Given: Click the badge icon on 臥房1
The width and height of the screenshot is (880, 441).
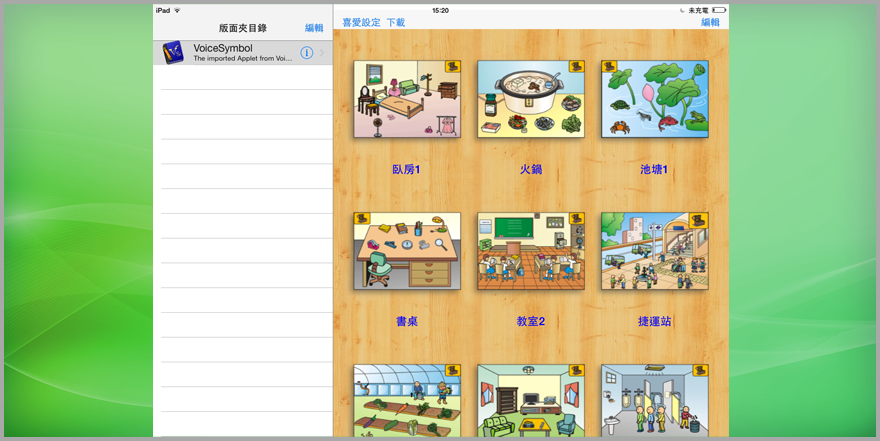Looking at the screenshot, I should click(453, 67).
